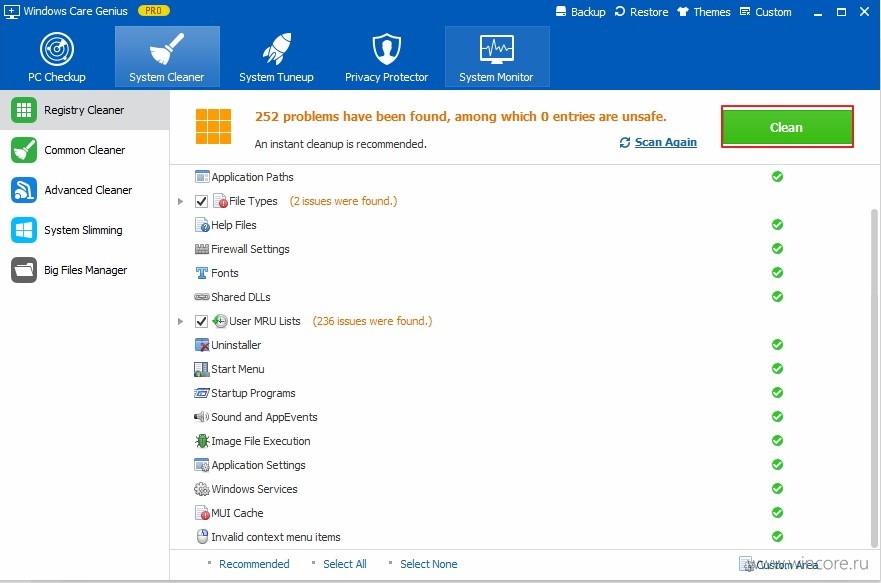Click the Application Settings icon
Image resolution: width=881 pixels, height=583 pixels.
pos(202,465)
